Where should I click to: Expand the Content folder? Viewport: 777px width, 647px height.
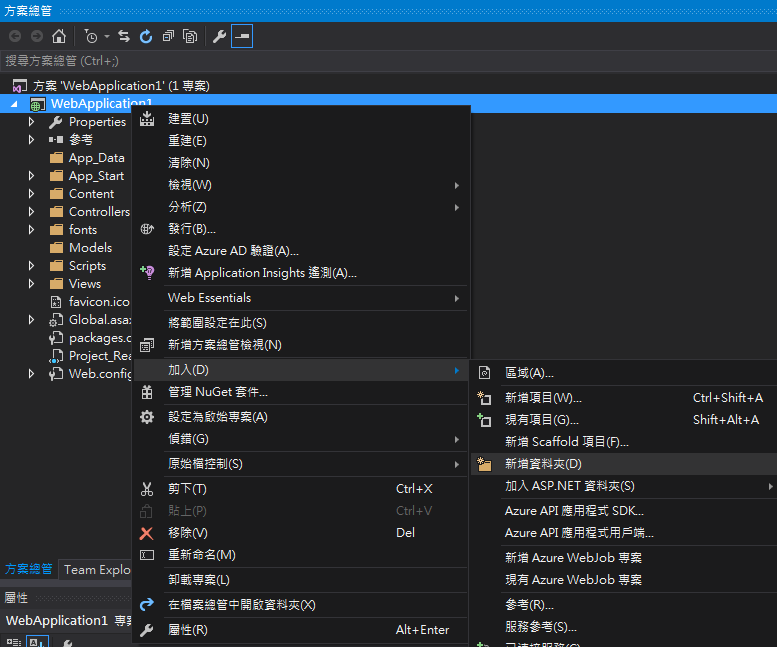coord(31,194)
